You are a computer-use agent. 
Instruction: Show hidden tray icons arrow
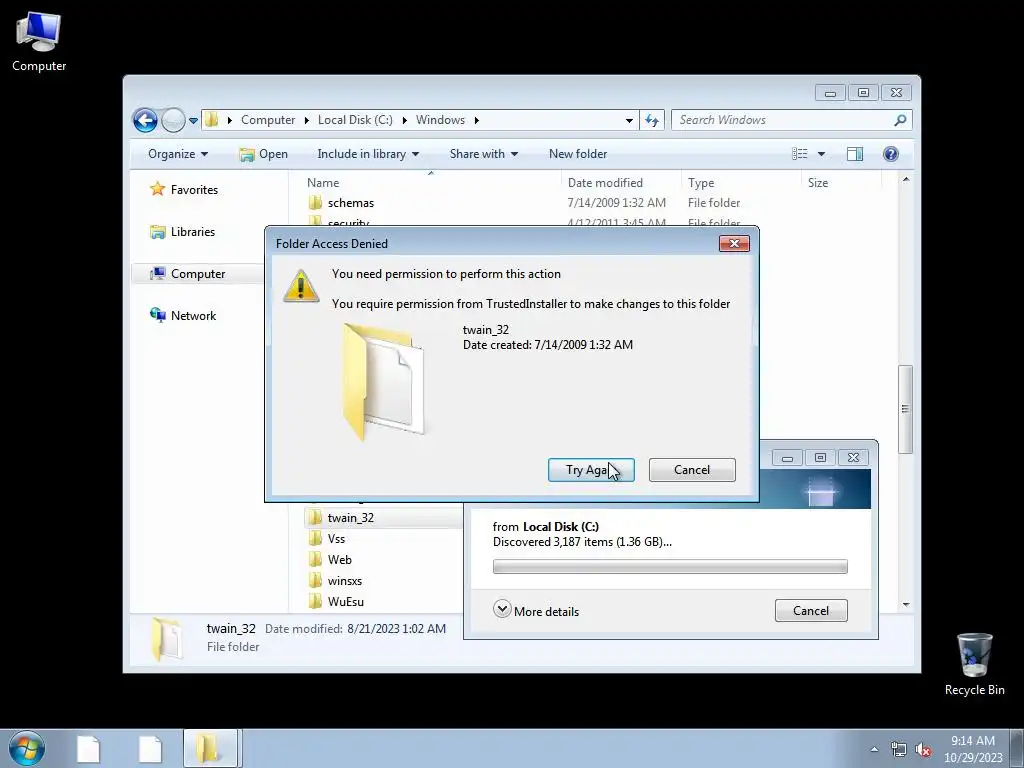[x=874, y=749]
